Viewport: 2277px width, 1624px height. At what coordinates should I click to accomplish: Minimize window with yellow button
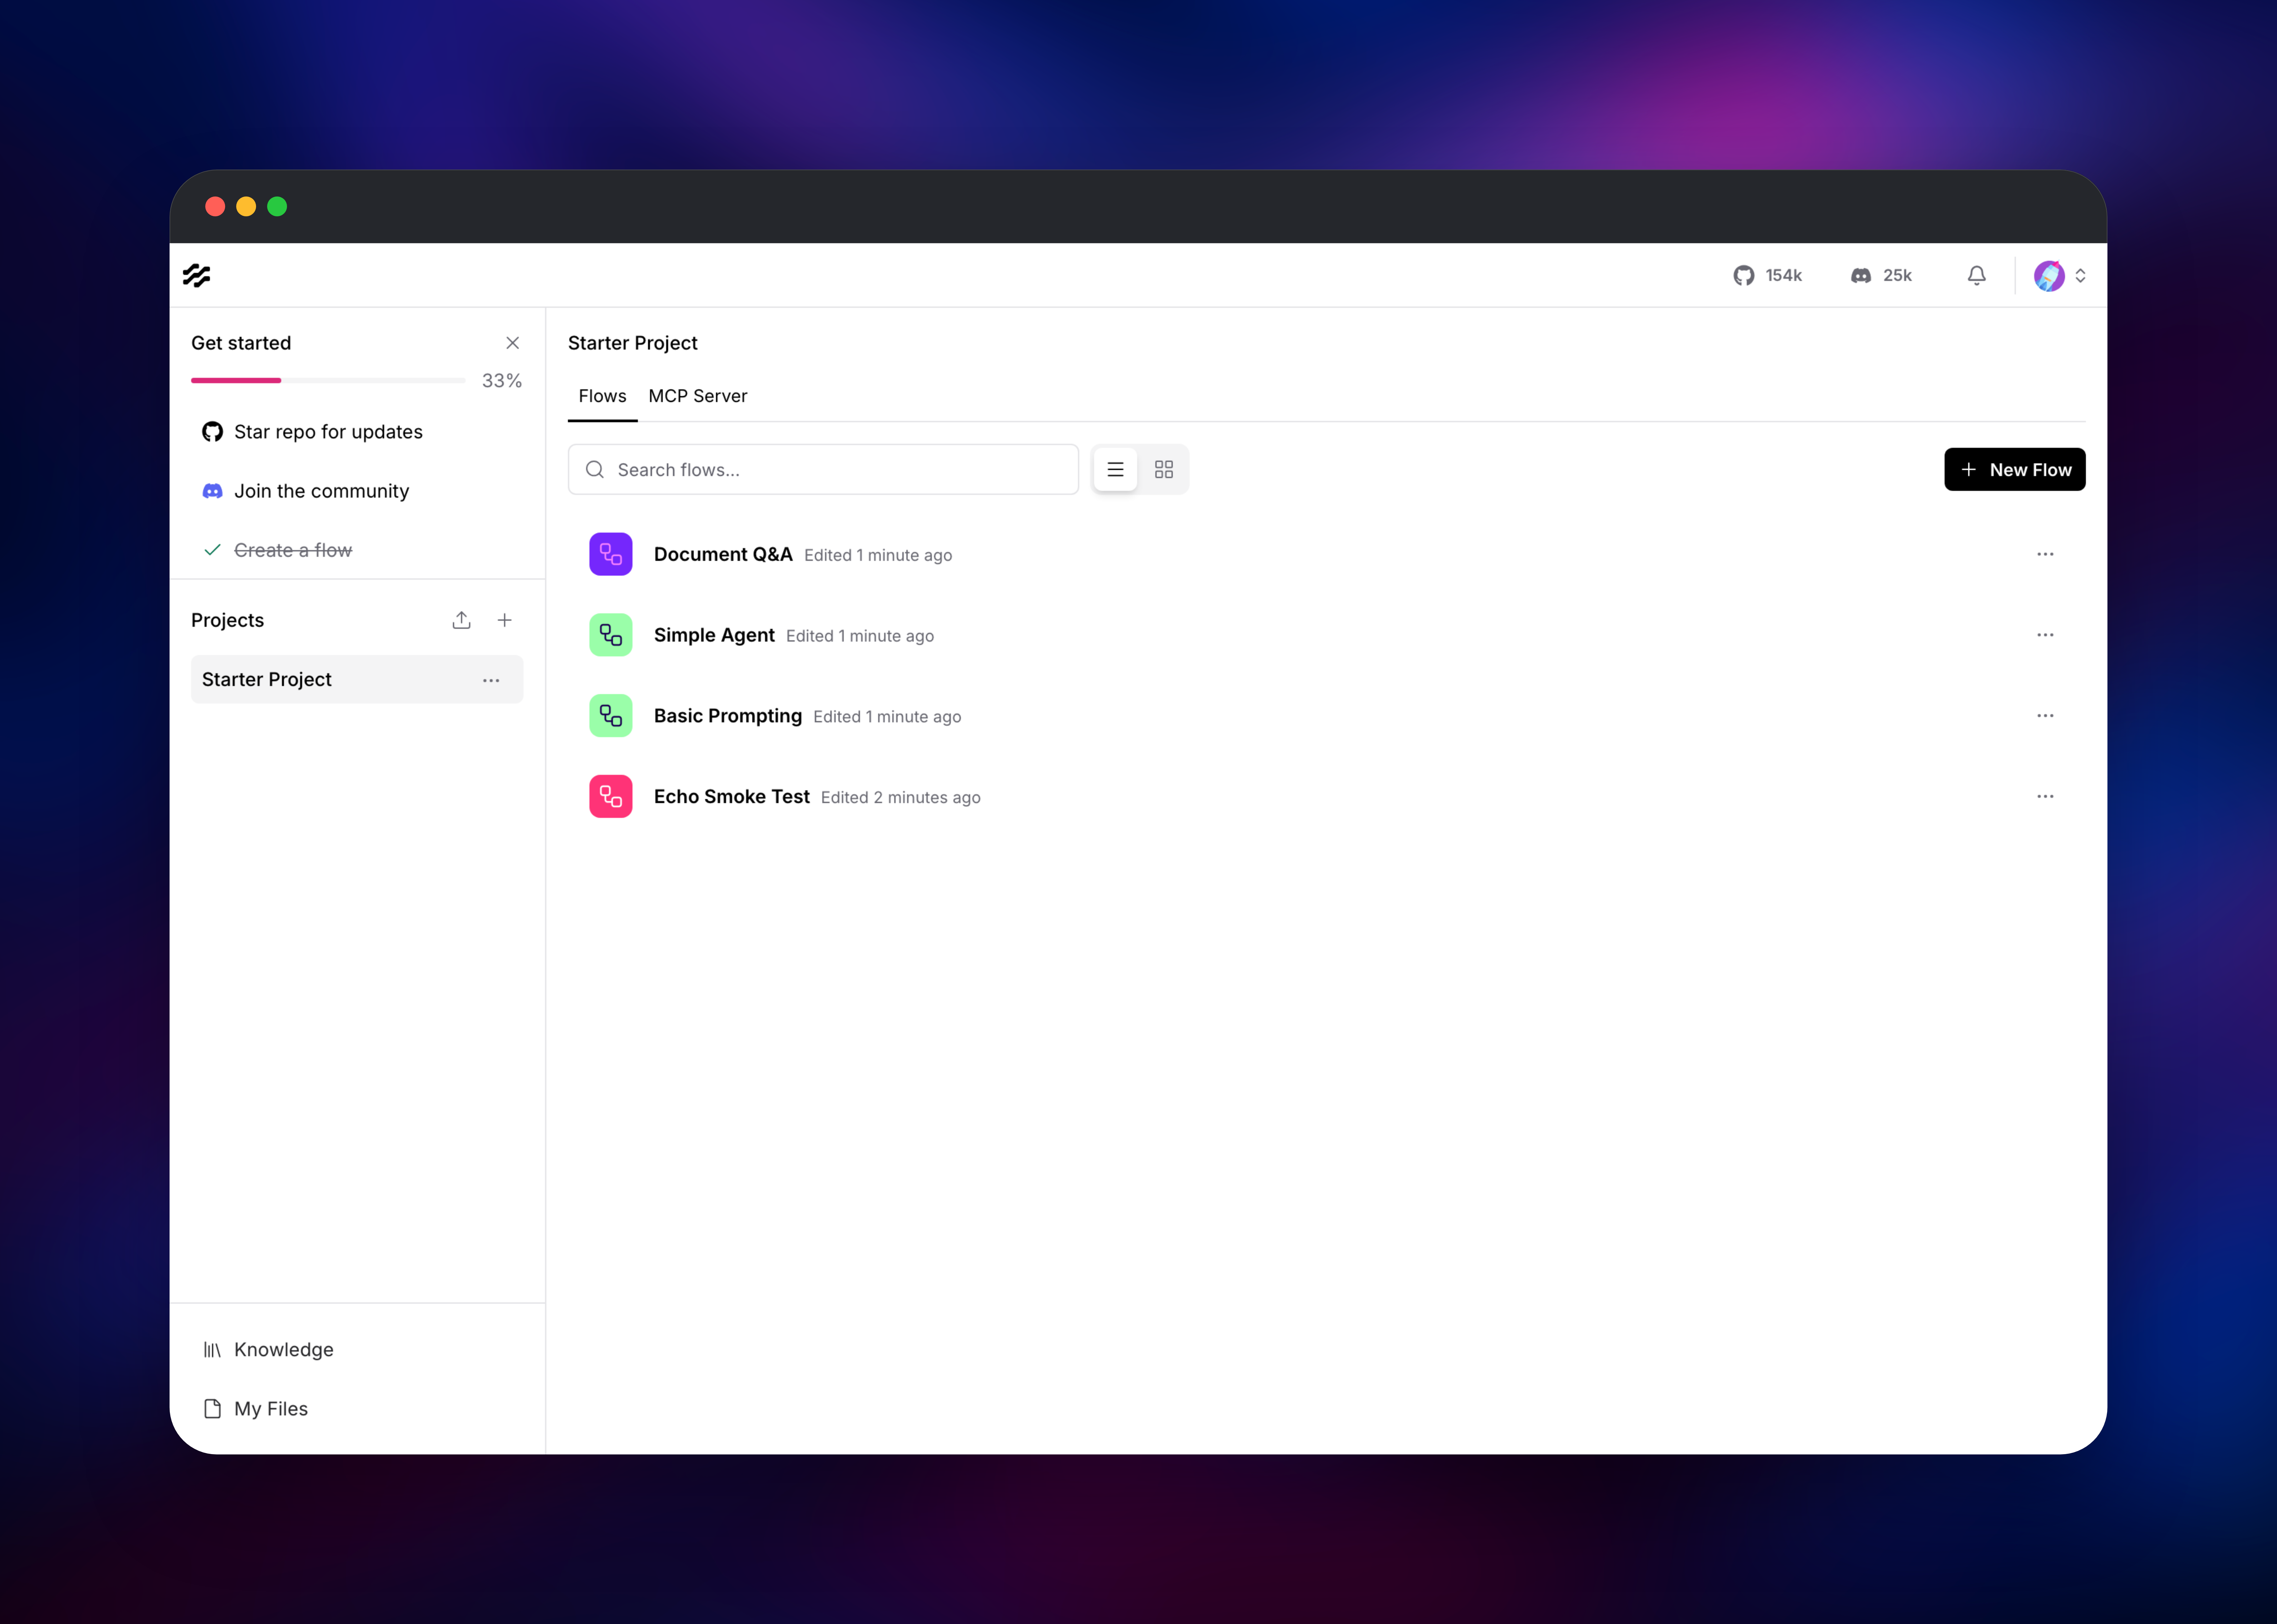[246, 206]
